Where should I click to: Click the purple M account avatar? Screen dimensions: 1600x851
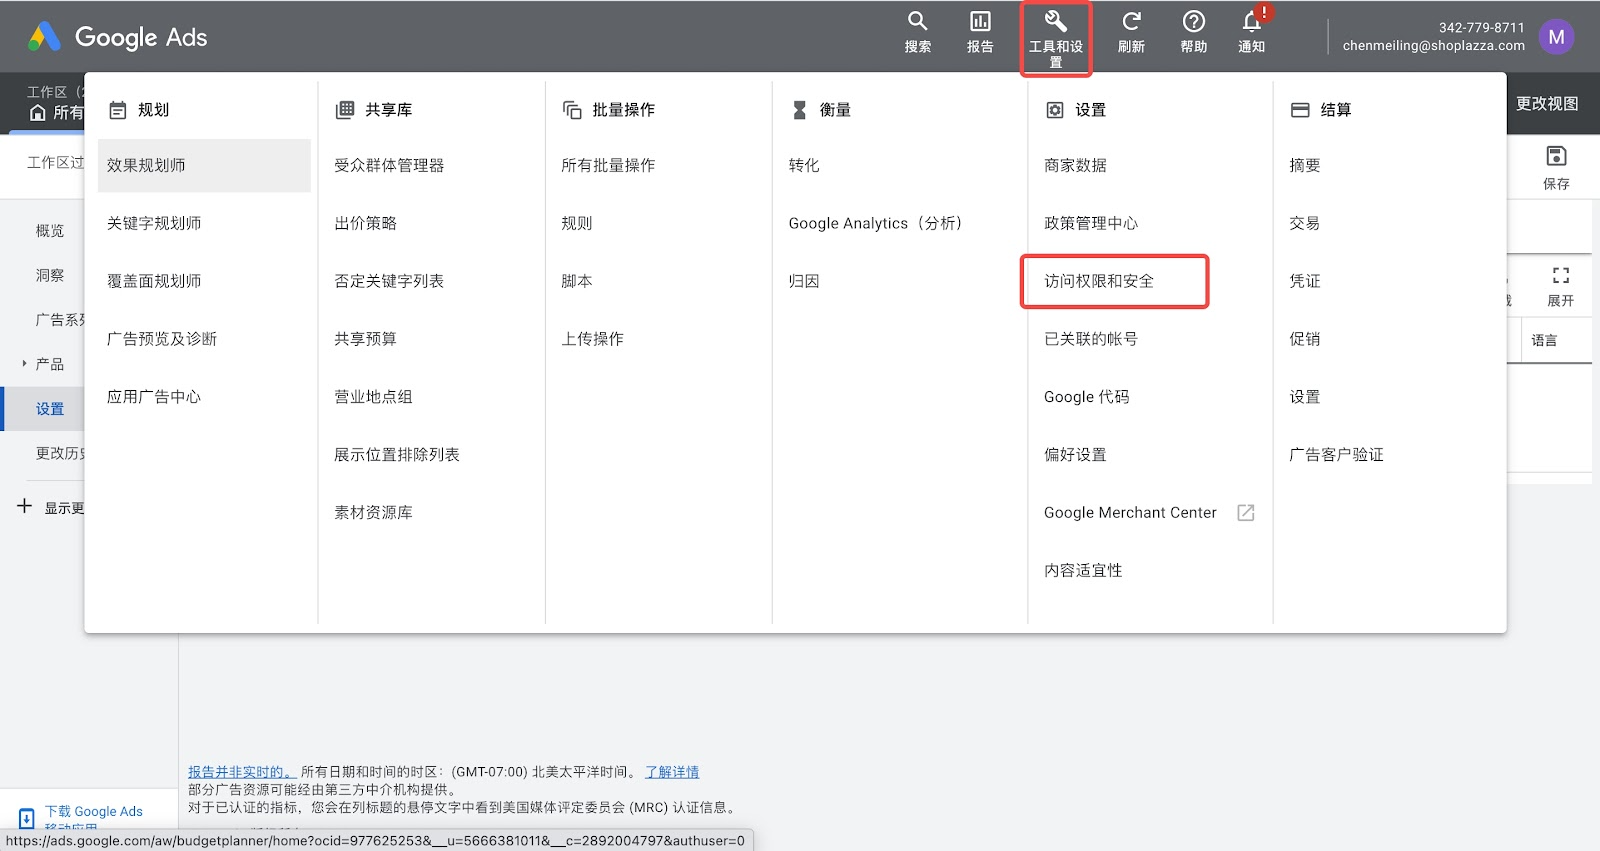(x=1556, y=37)
